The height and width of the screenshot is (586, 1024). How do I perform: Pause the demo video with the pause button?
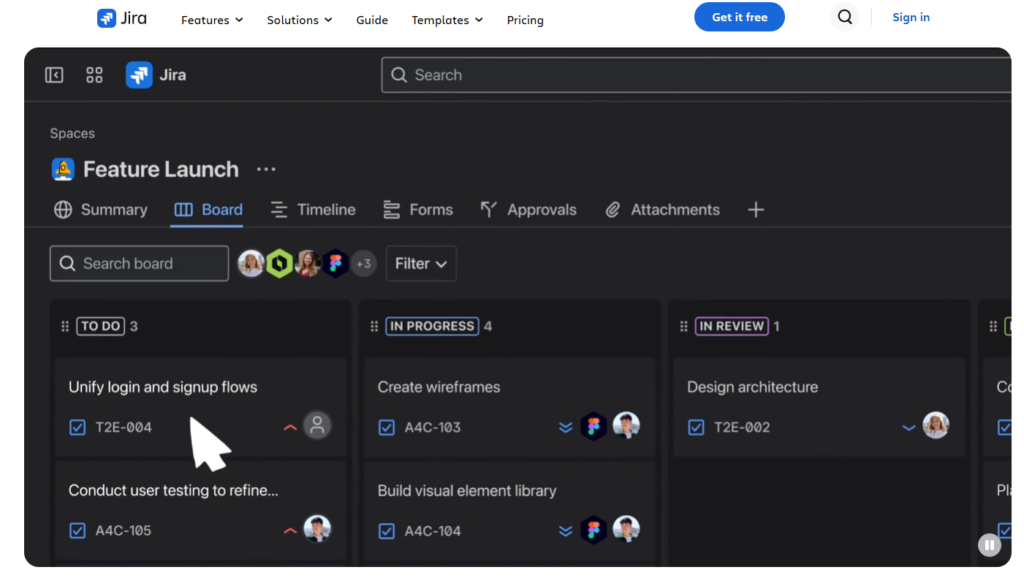989,545
